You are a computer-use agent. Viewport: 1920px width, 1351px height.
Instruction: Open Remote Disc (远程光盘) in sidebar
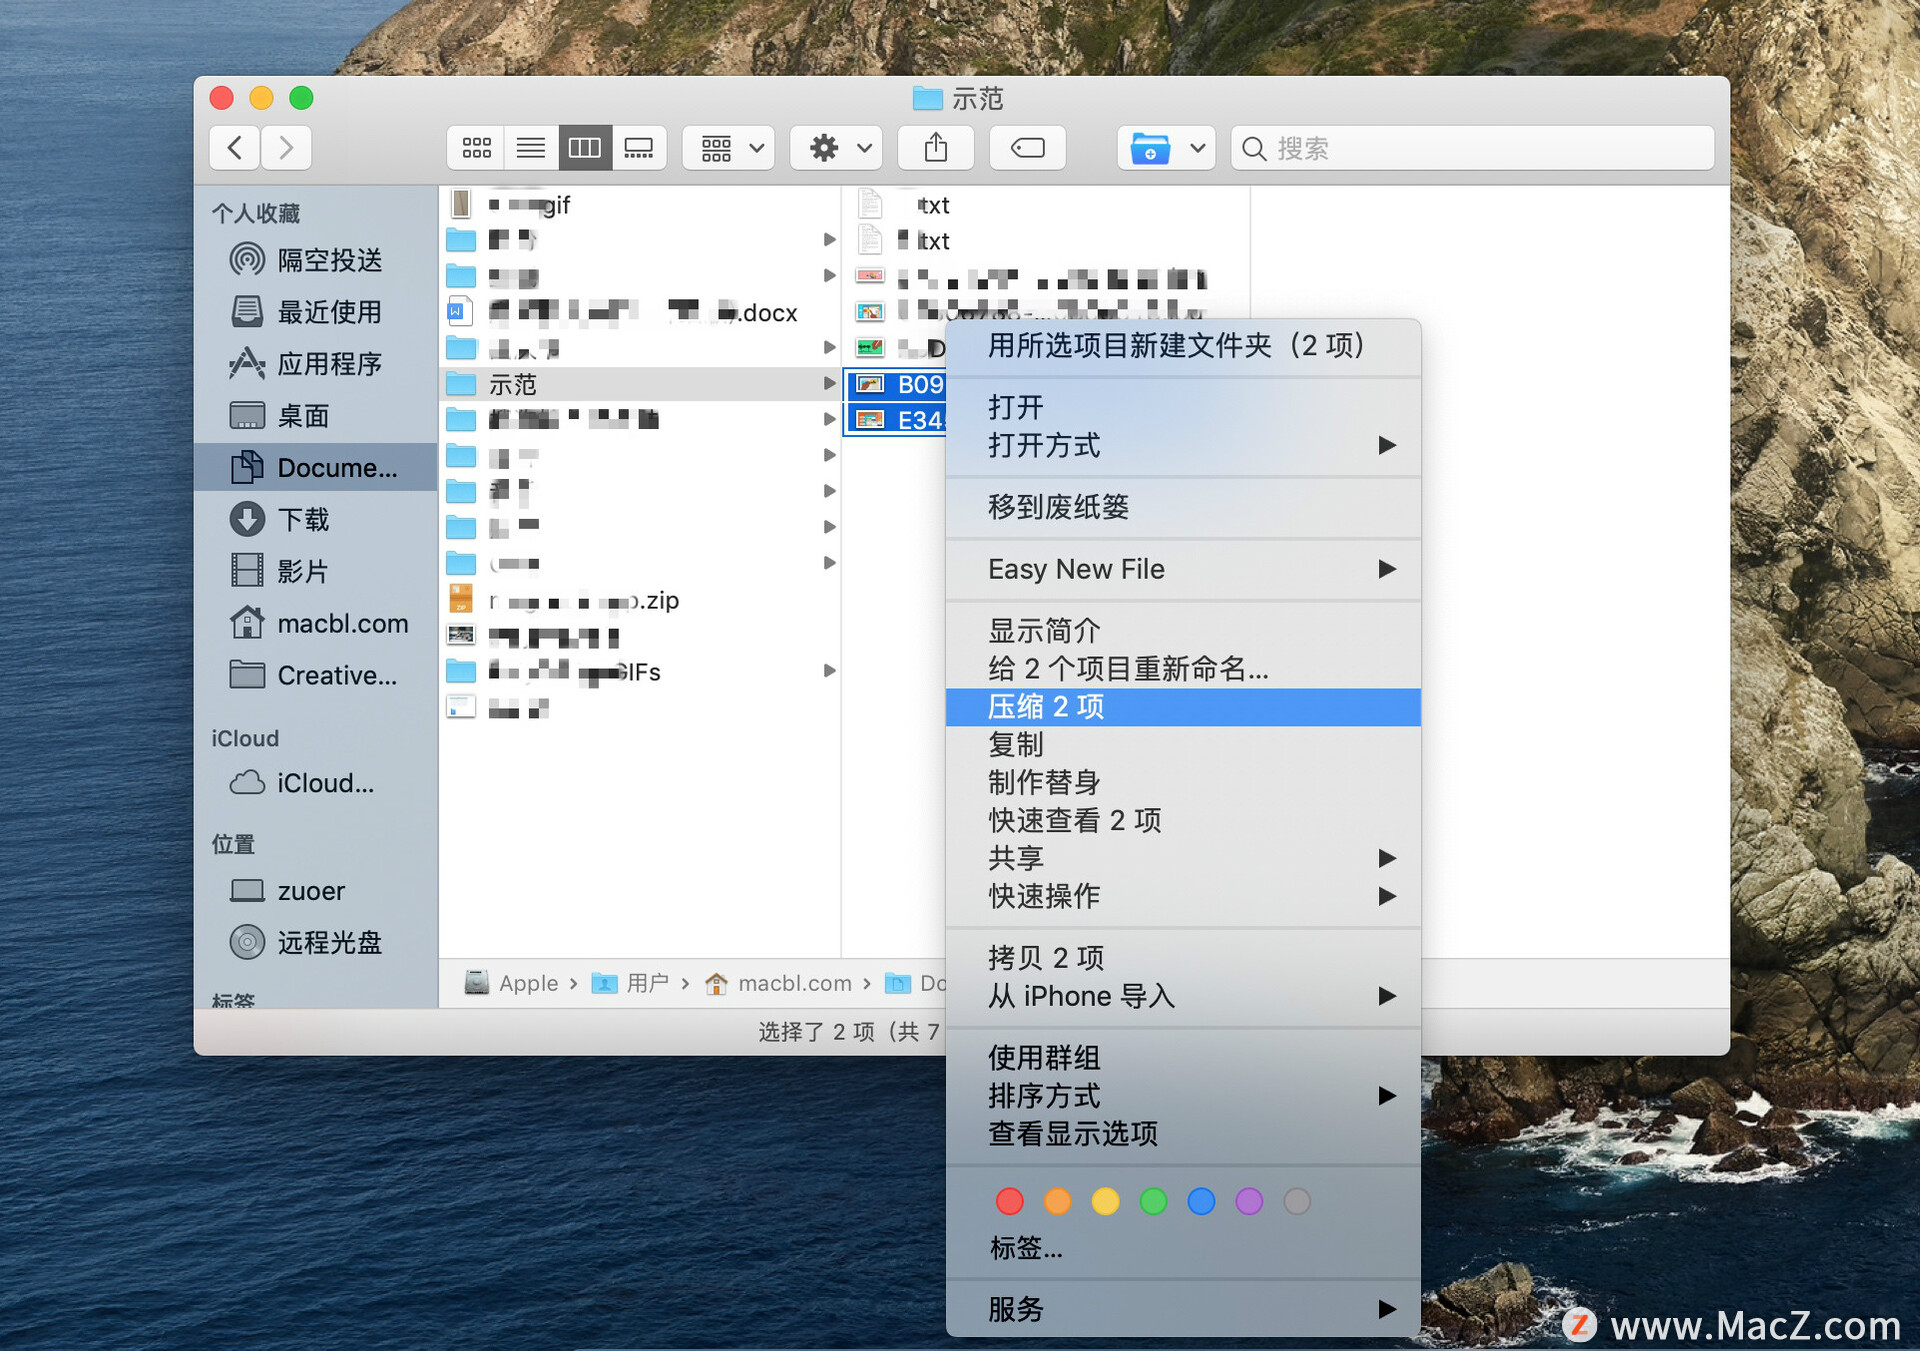click(316, 942)
